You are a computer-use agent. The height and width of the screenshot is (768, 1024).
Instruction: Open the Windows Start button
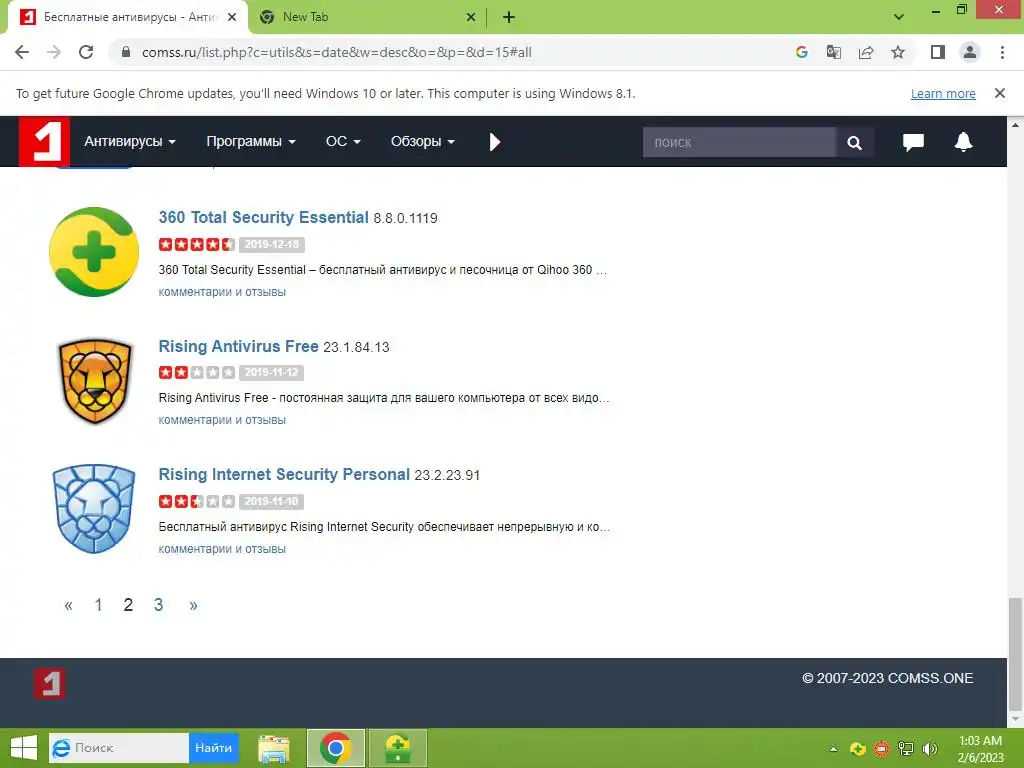click(24, 748)
